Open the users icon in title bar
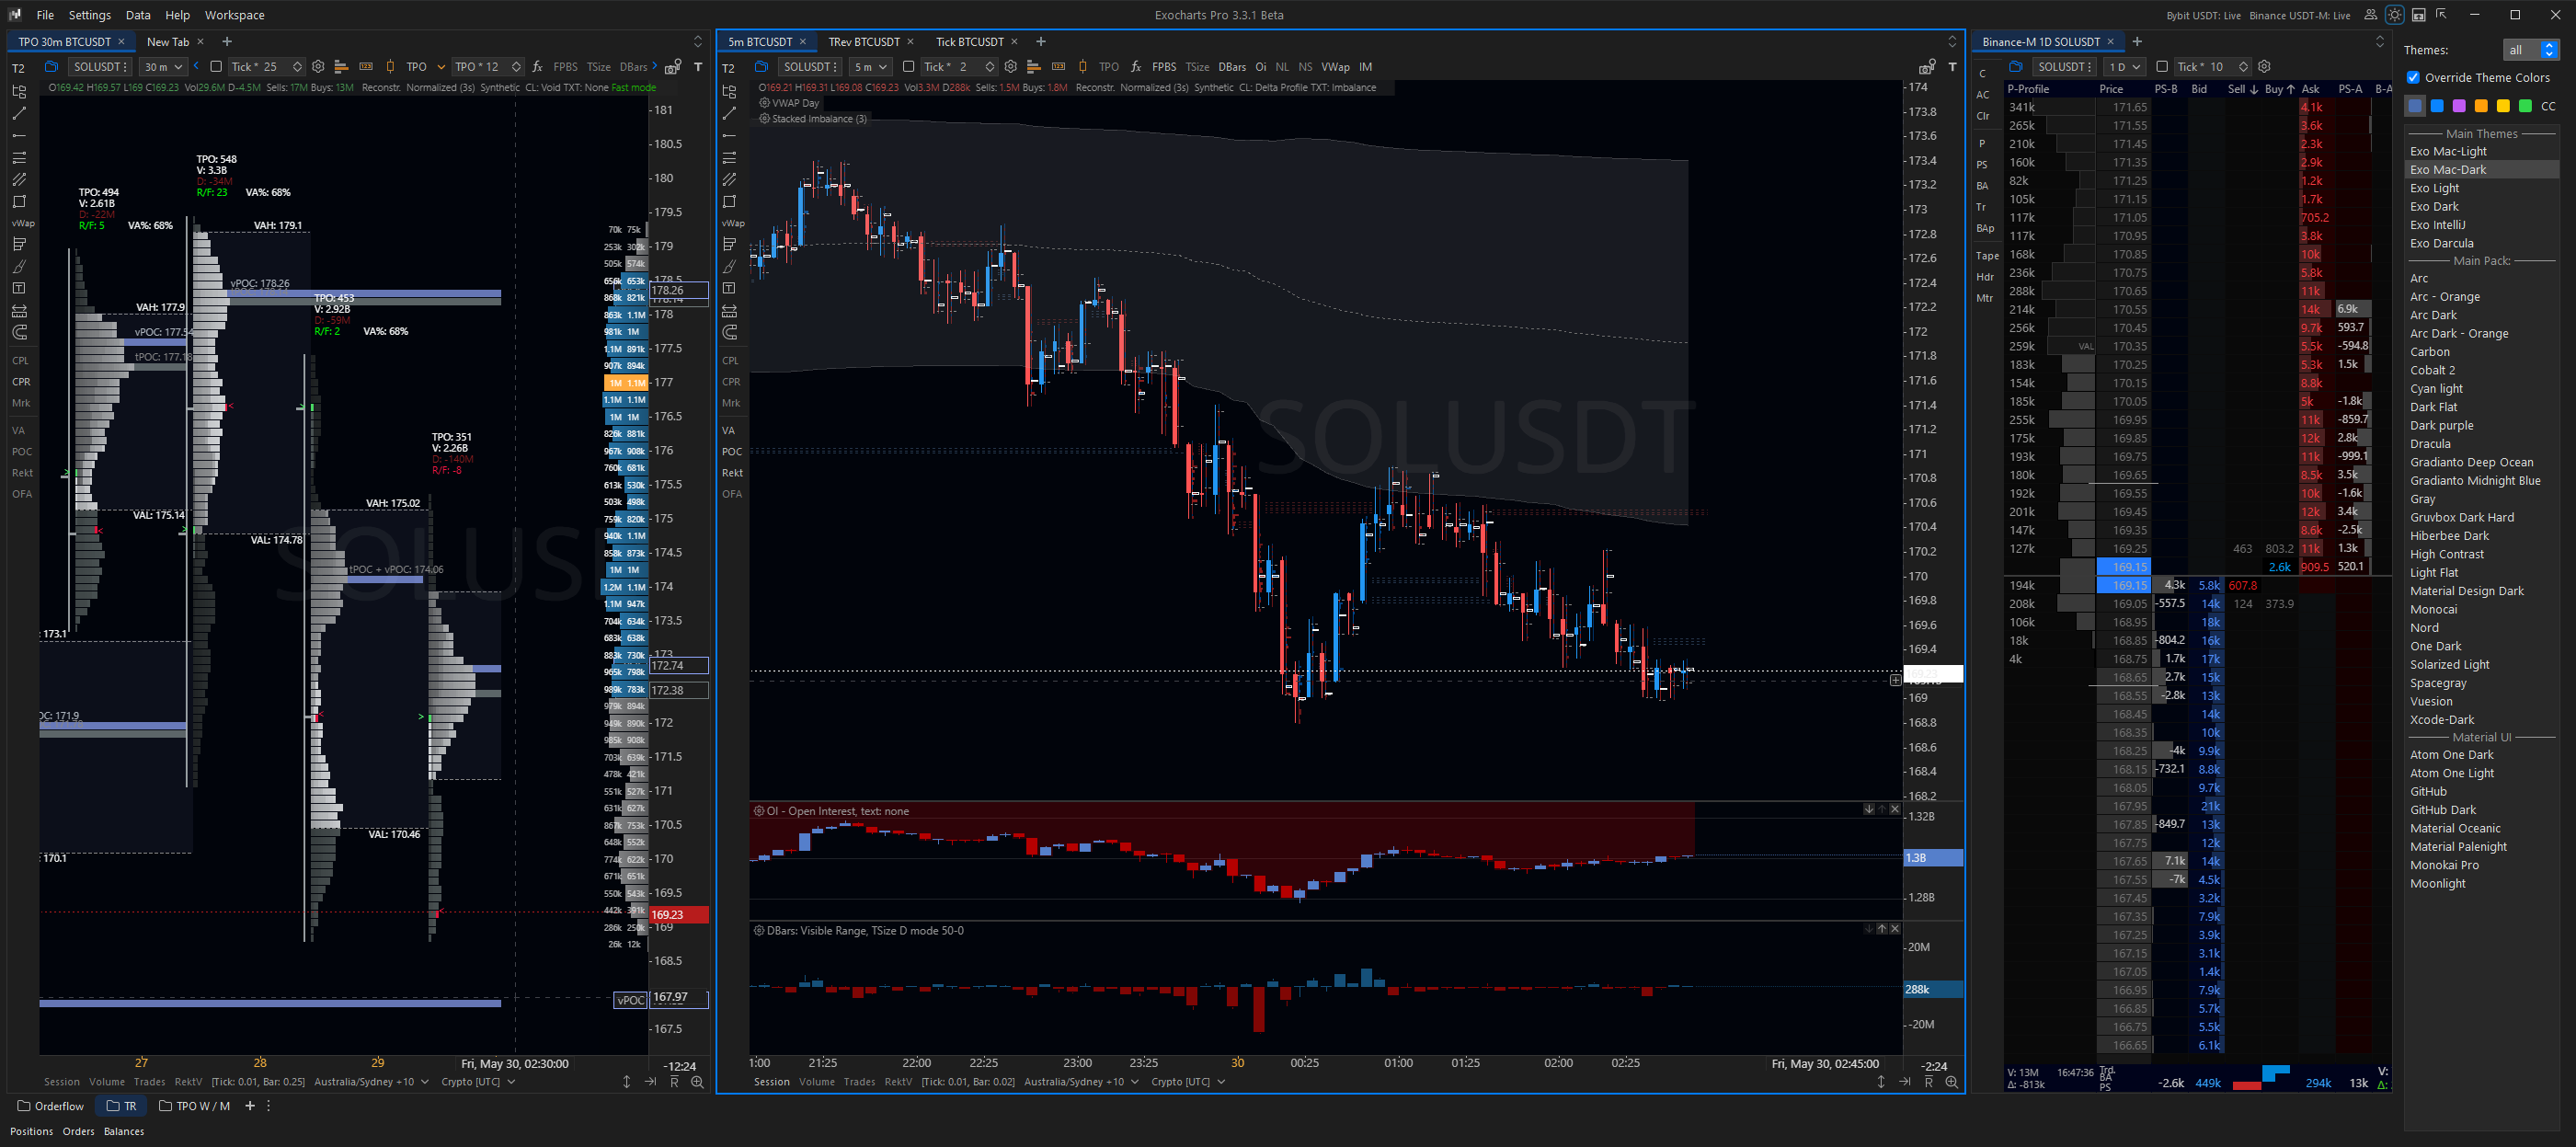The image size is (2576, 1147). pos(2370,15)
